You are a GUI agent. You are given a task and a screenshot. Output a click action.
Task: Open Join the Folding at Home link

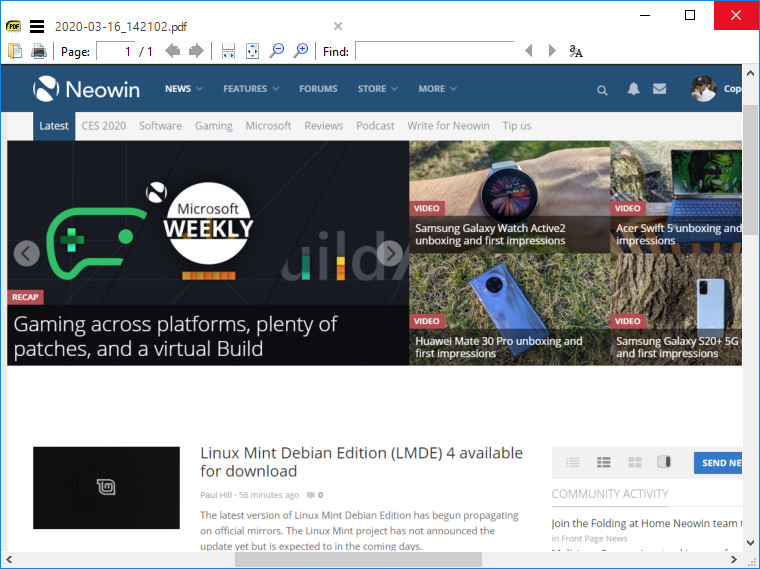(x=647, y=523)
